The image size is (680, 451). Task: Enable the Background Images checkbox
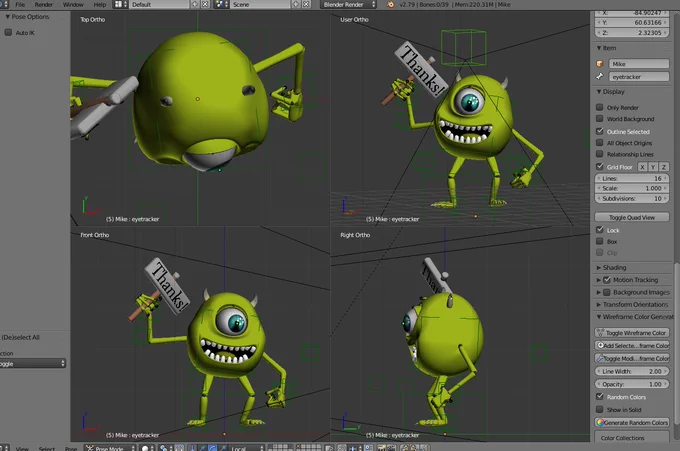[x=607, y=292]
